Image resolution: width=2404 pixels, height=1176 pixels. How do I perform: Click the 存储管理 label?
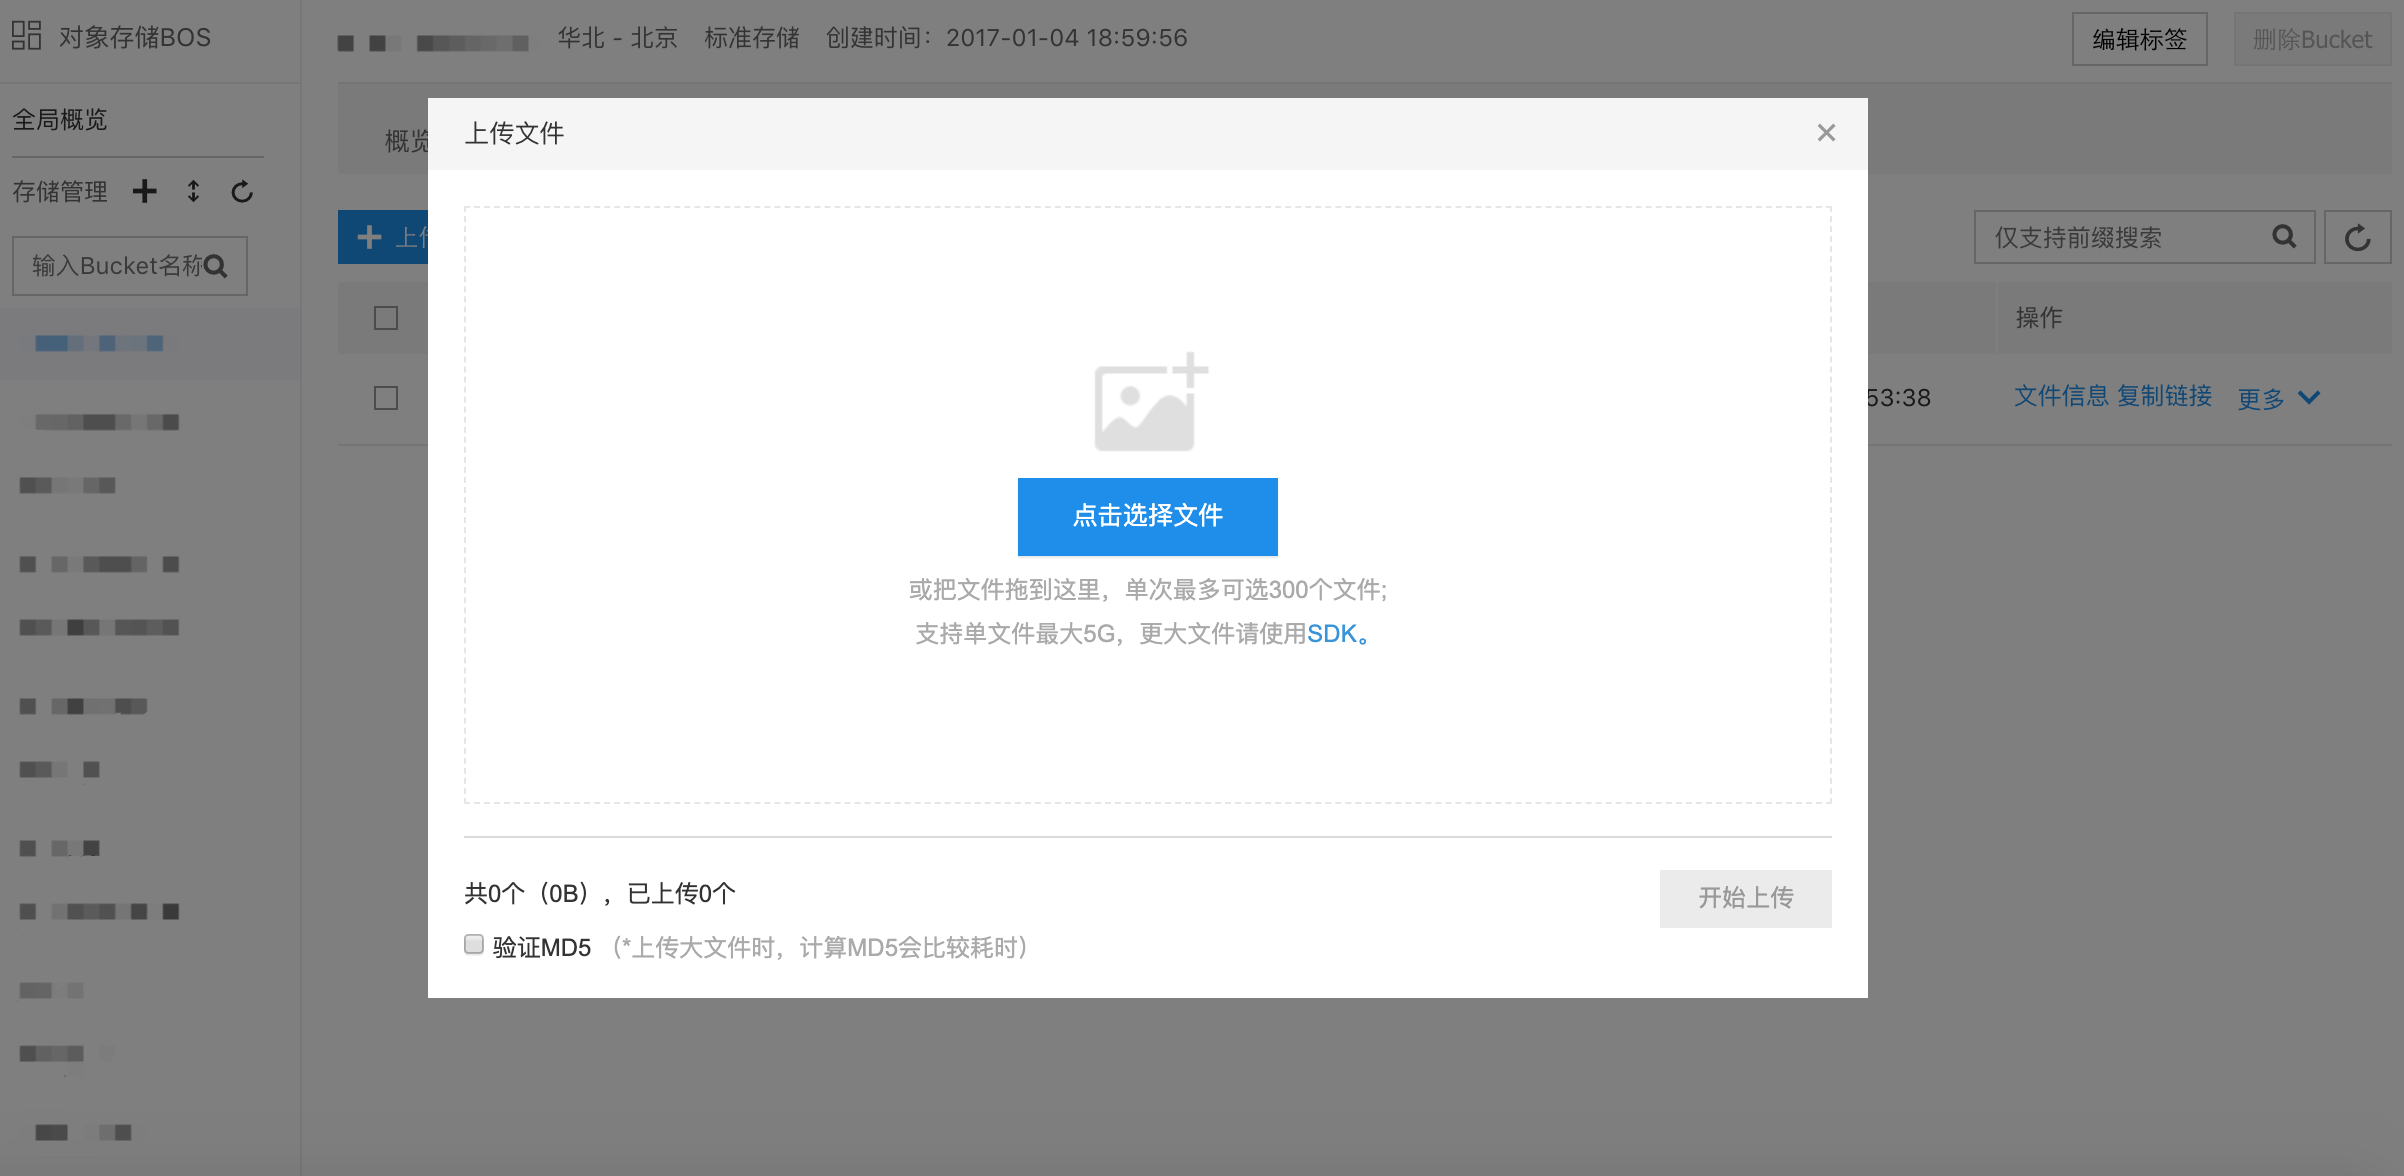[x=60, y=191]
